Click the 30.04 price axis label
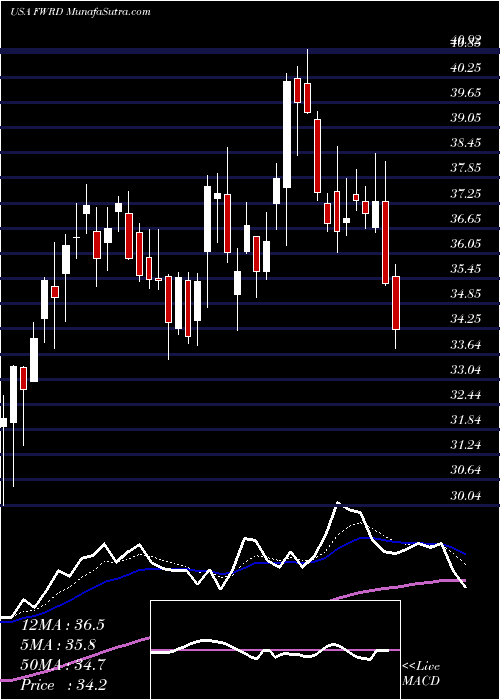This screenshot has height=700, width=500. click(x=466, y=496)
